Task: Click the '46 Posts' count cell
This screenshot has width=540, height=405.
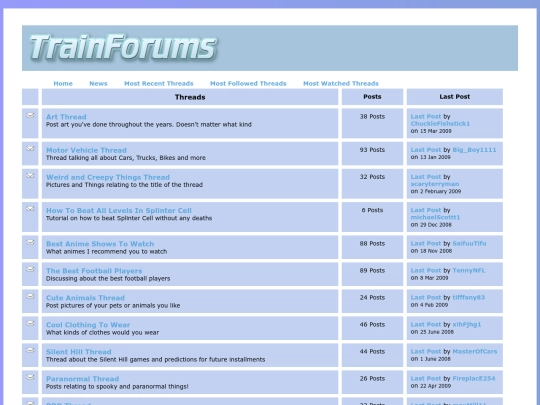Action: [372, 328]
